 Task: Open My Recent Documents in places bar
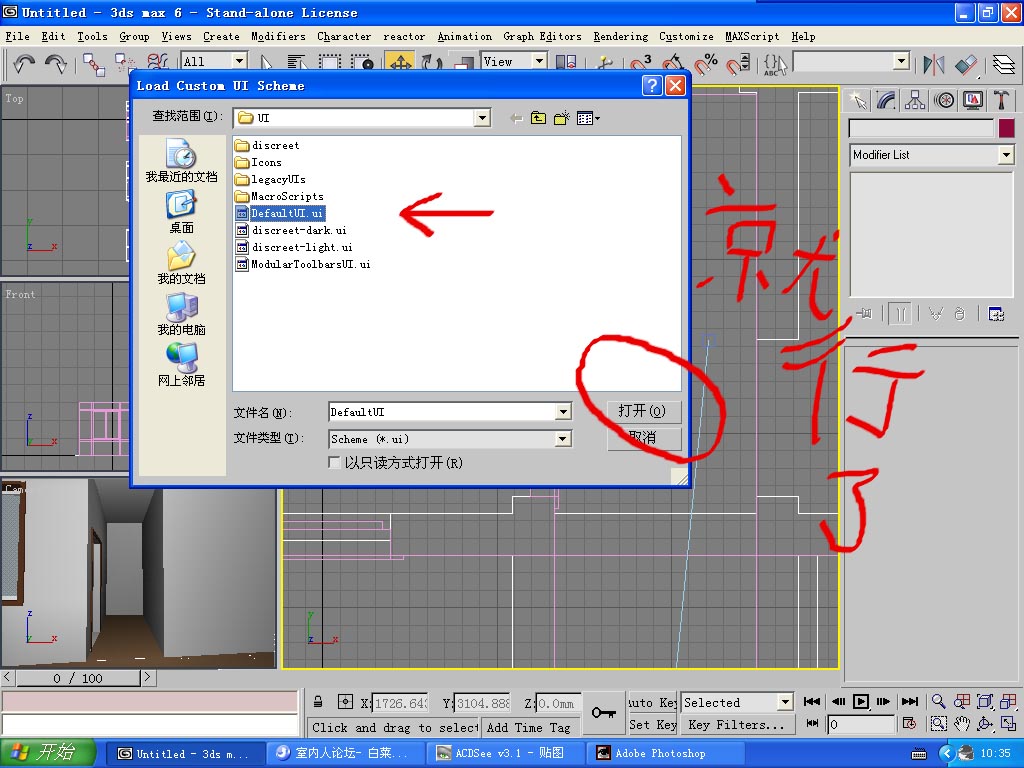pos(181,161)
